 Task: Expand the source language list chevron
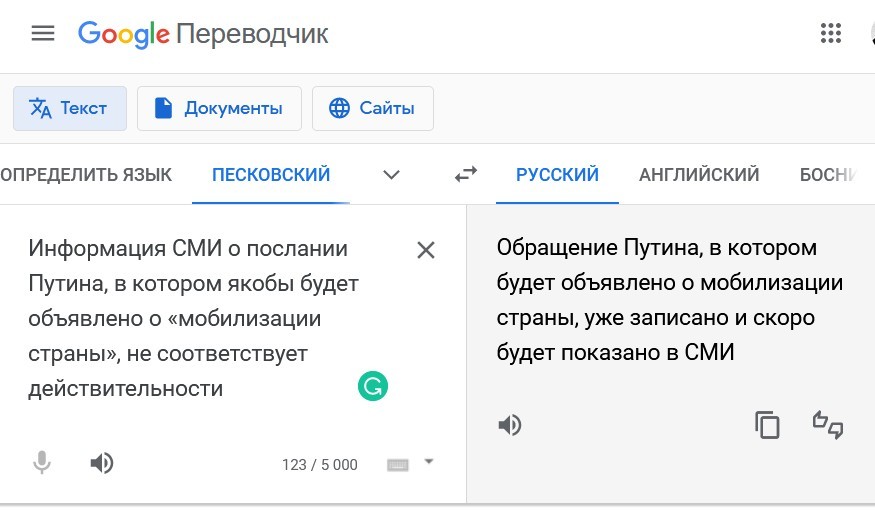click(x=391, y=175)
